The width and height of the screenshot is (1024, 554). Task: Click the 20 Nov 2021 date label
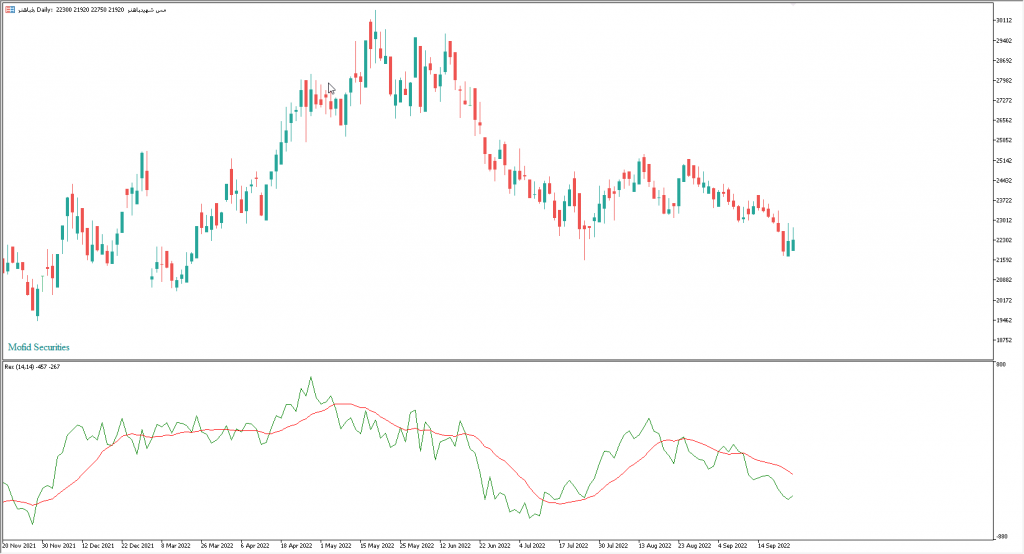[21, 547]
